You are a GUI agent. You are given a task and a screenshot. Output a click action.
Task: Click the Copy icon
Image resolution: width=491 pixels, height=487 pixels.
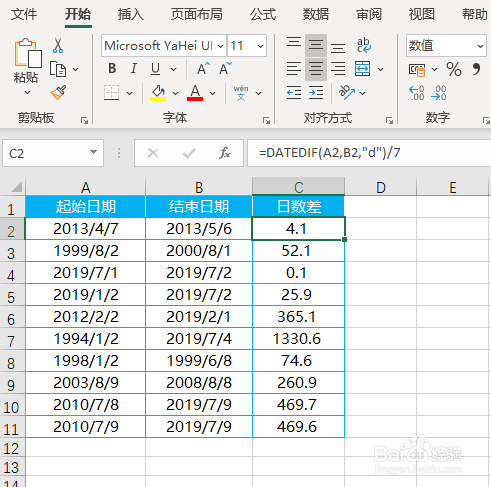58,69
